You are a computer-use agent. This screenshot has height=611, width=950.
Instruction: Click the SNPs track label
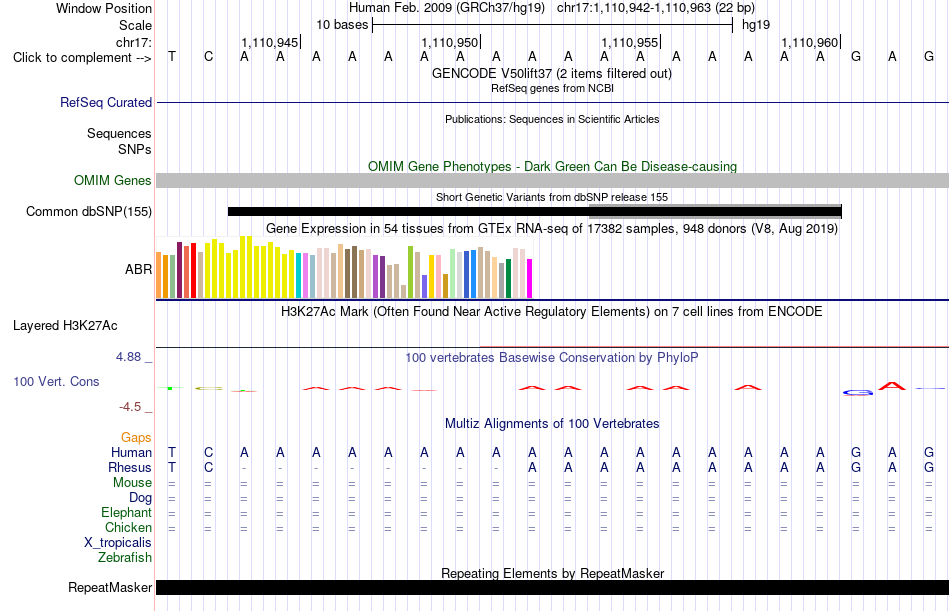coord(135,149)
